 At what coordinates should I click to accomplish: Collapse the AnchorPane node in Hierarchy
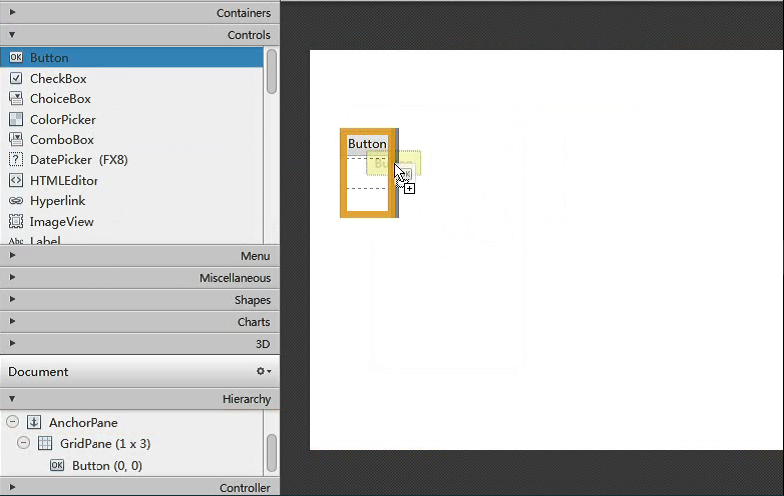12,423
